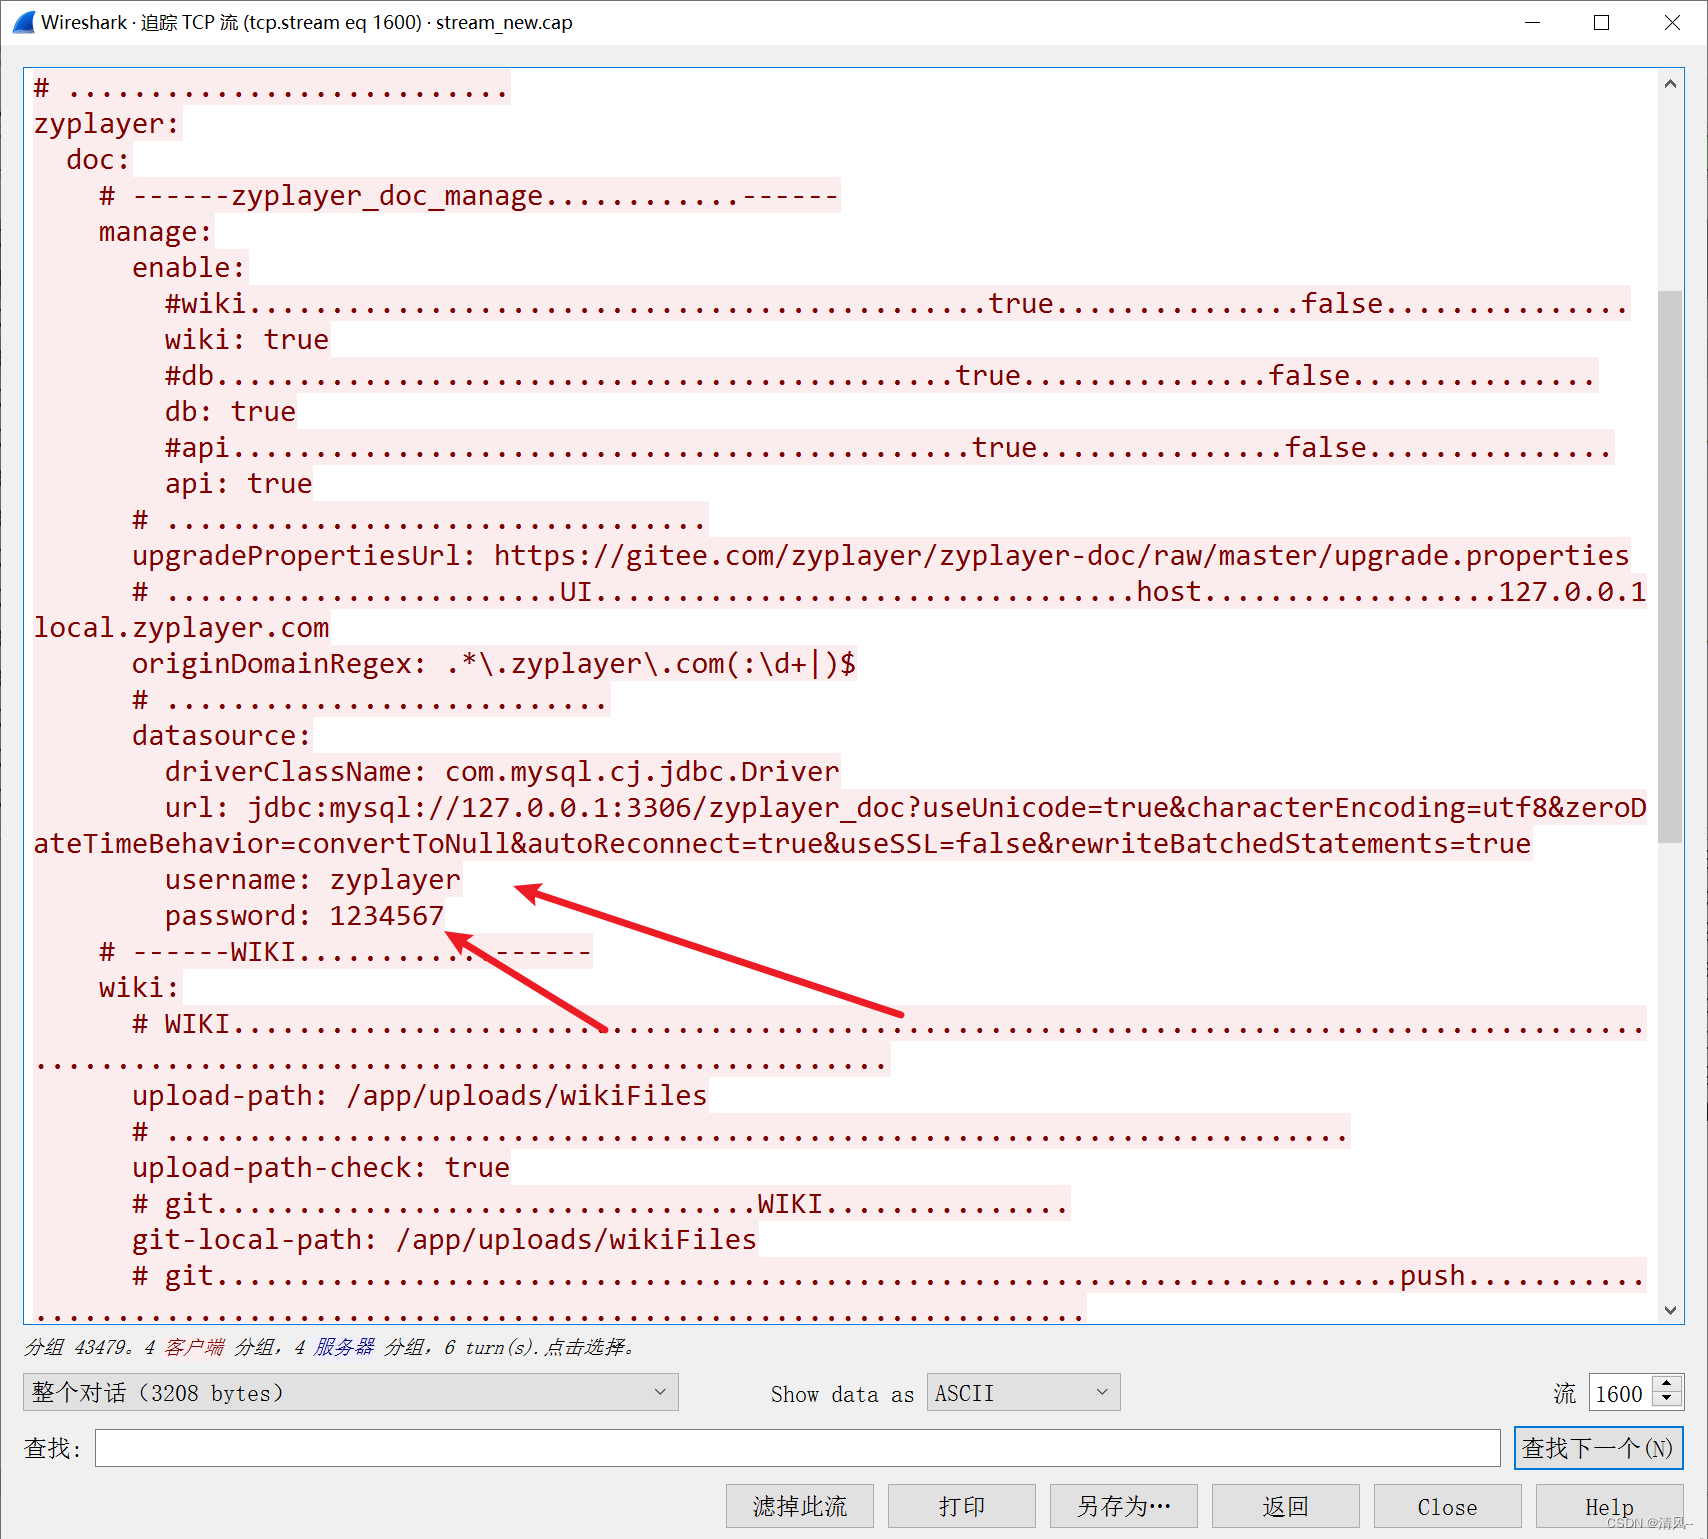Click the 'manage:' key line

coord(156,232)
